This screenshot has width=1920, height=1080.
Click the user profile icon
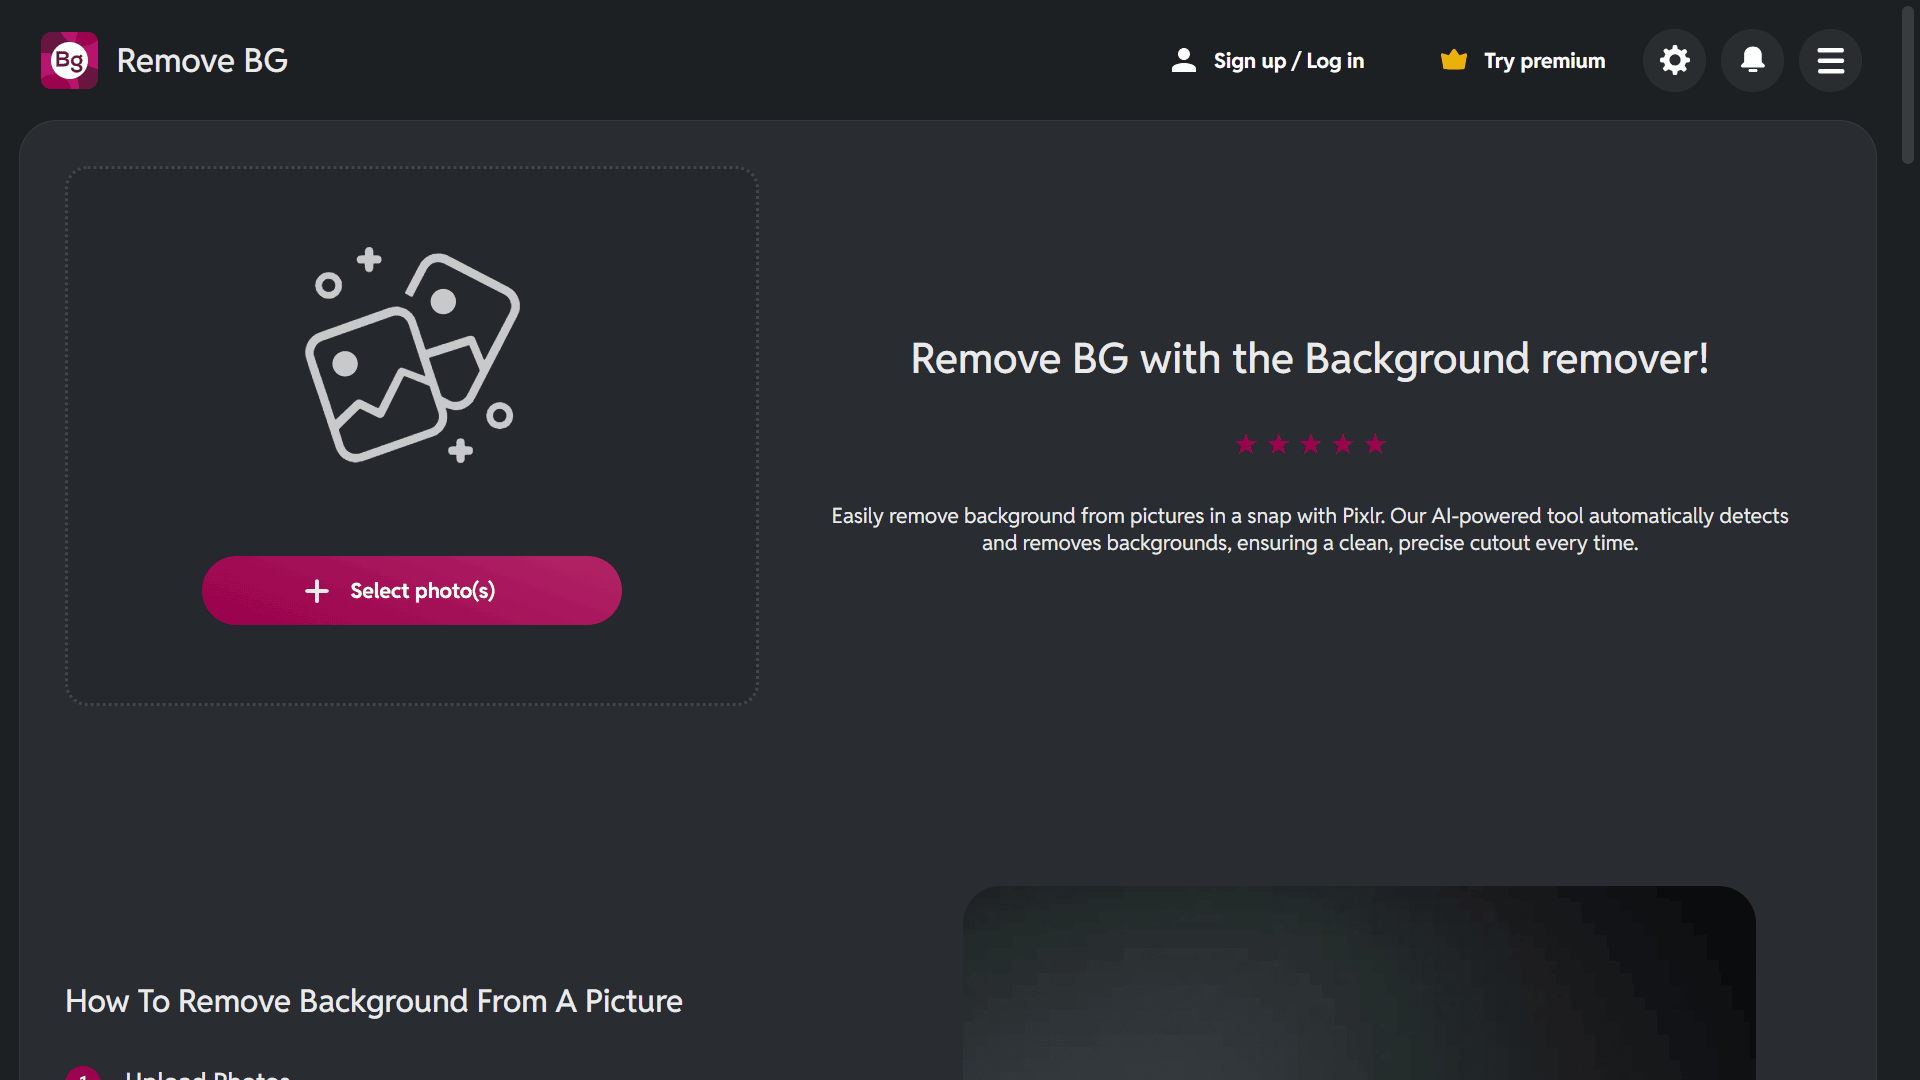(x=1183, y=61)
